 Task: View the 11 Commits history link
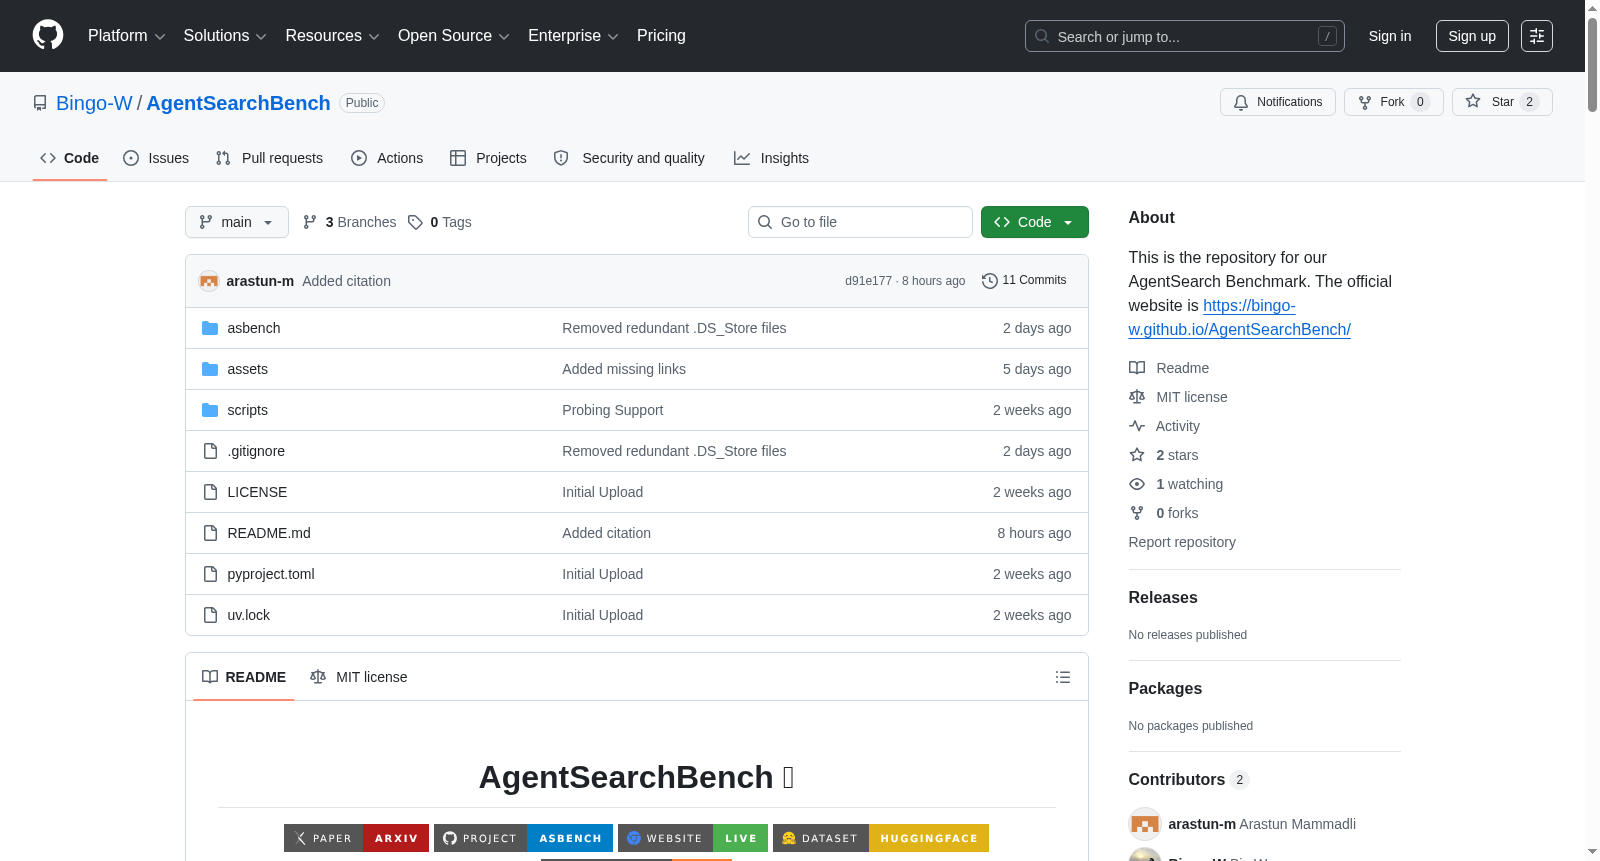coord(1025,281)
